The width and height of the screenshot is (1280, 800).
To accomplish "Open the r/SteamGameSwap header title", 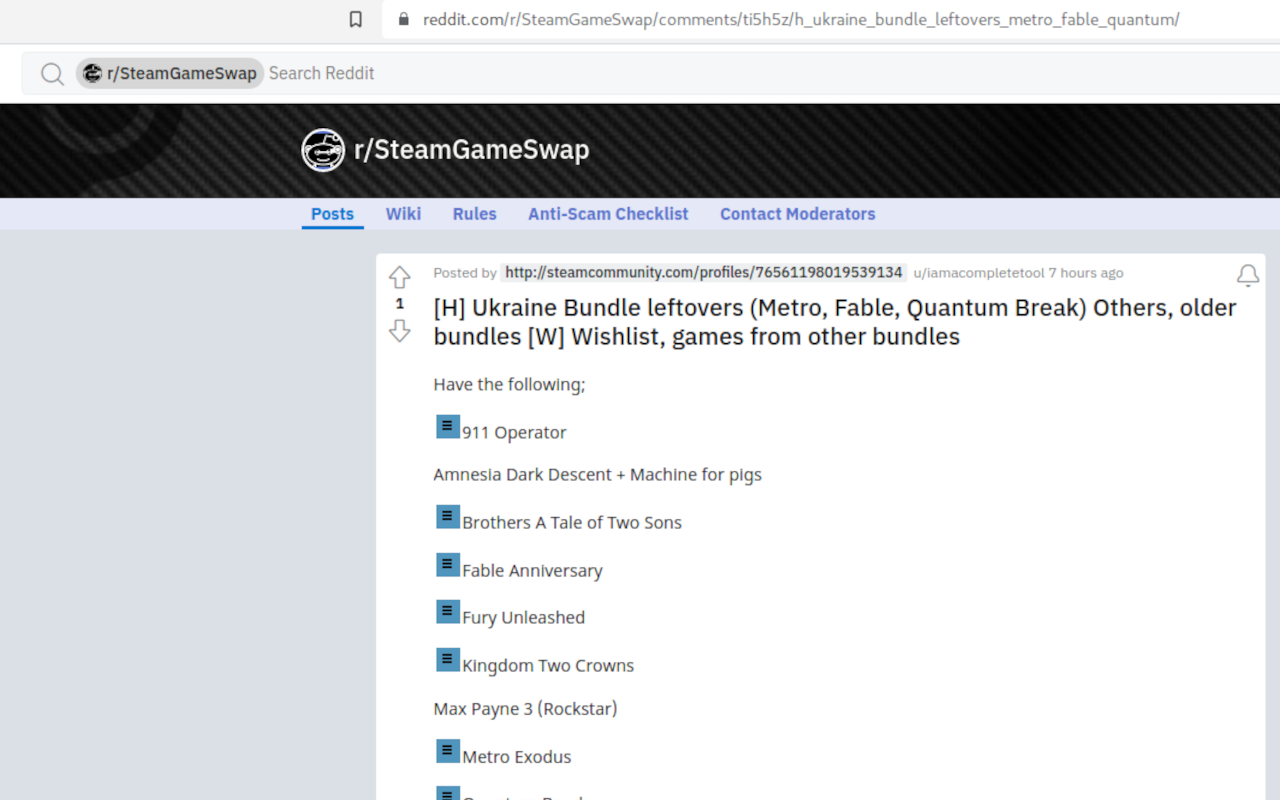I will (472, 150).
